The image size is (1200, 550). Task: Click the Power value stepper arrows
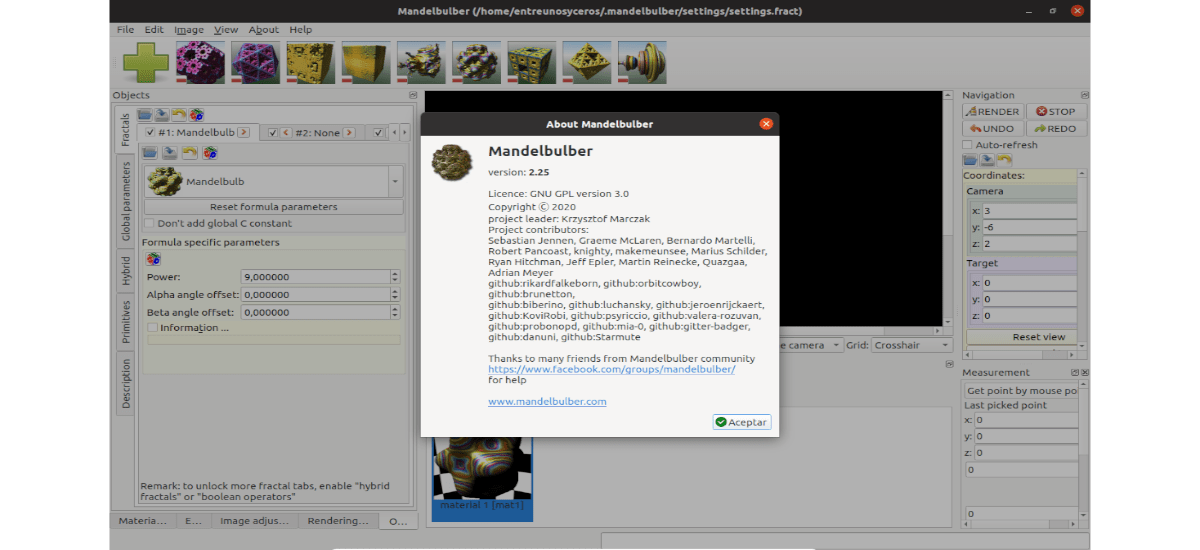[395, 277]
